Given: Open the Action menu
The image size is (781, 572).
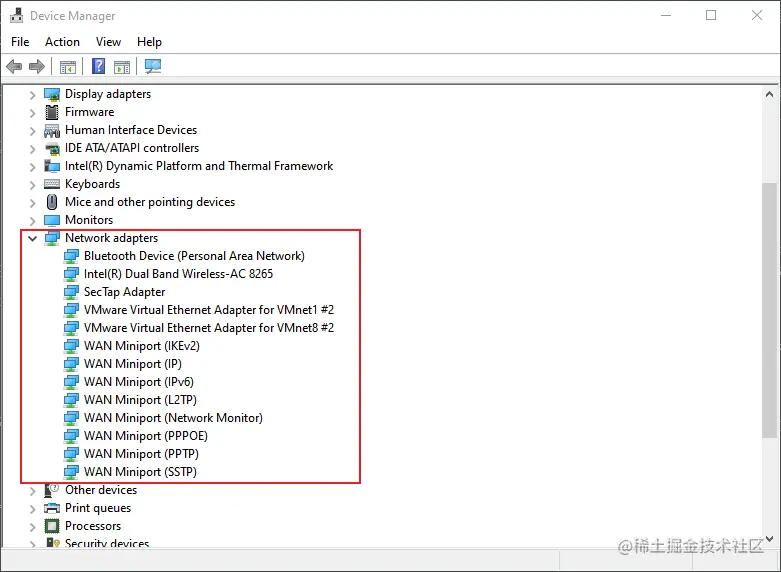Looking at the screenshot, I should click(x=62, y=42).
